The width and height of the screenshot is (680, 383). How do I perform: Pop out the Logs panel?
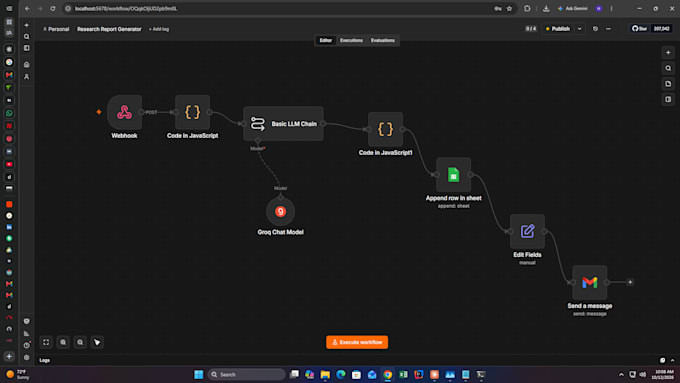(x=663, y=360)
